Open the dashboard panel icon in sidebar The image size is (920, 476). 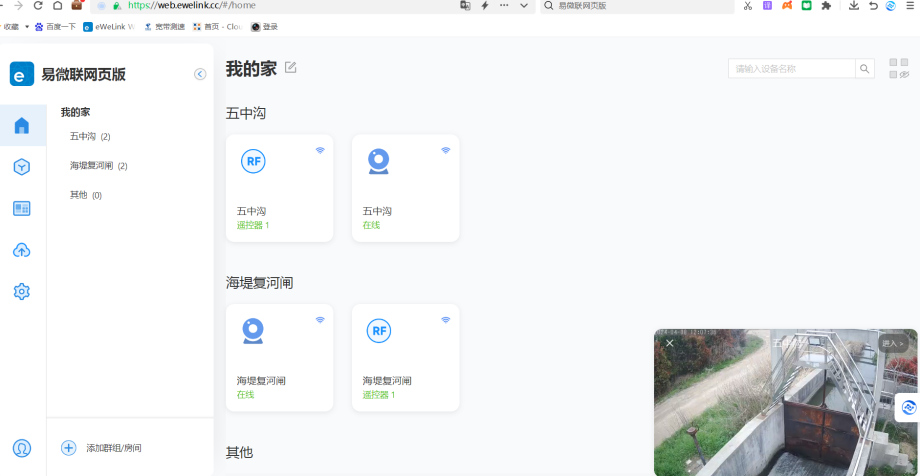[22, 208]
